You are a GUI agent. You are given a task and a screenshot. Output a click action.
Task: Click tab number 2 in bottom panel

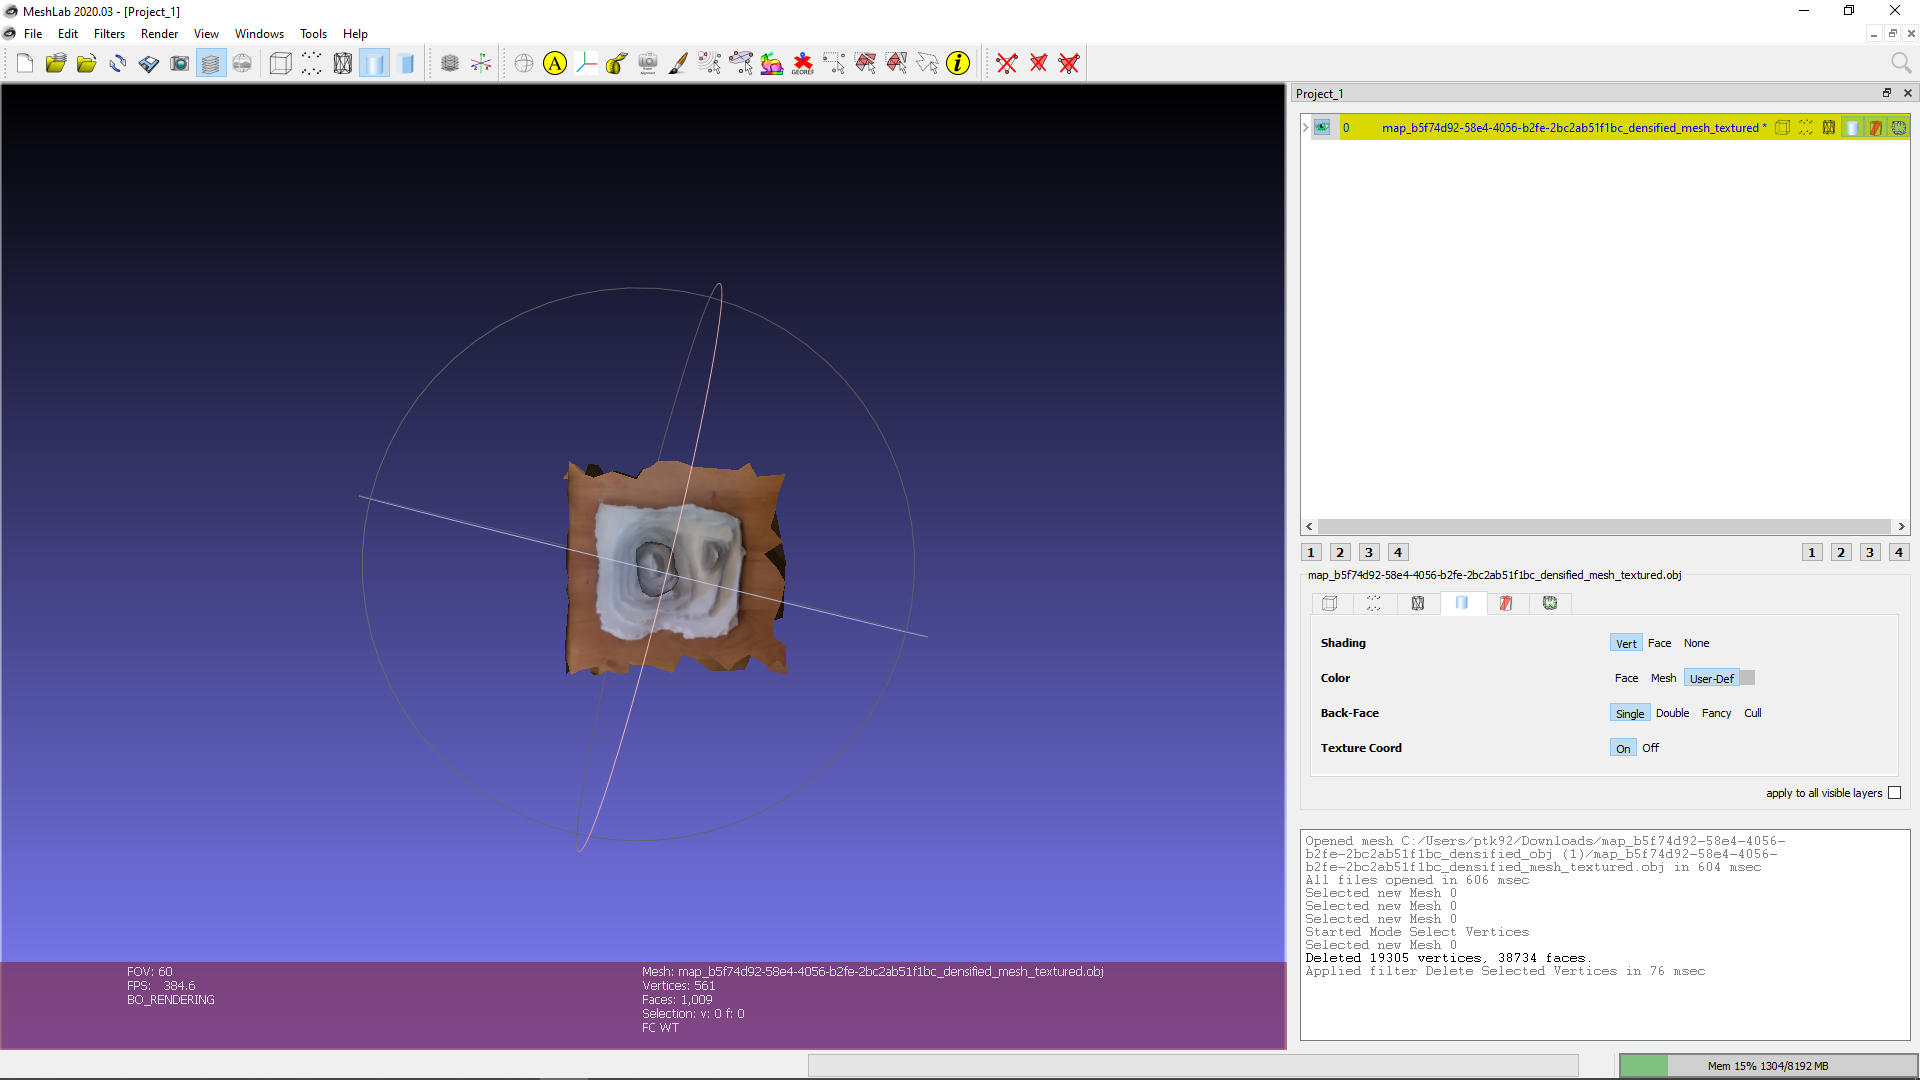coord(1341,551)
